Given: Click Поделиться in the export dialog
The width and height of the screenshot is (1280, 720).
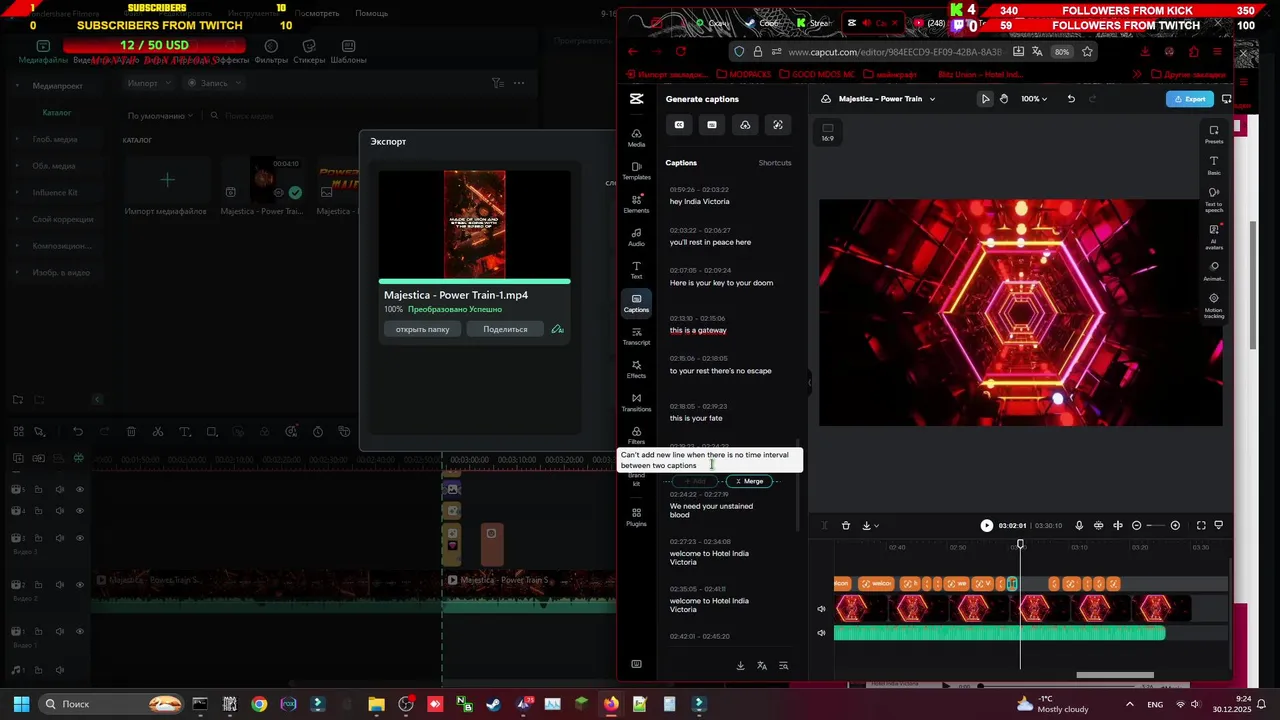Looking at the screenshot, I should pyautogui.click(x=505, y=329).
